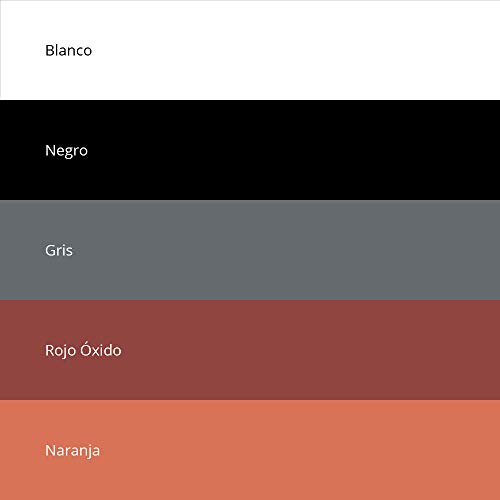Click the capital N of Naranja

click(50, 451)
